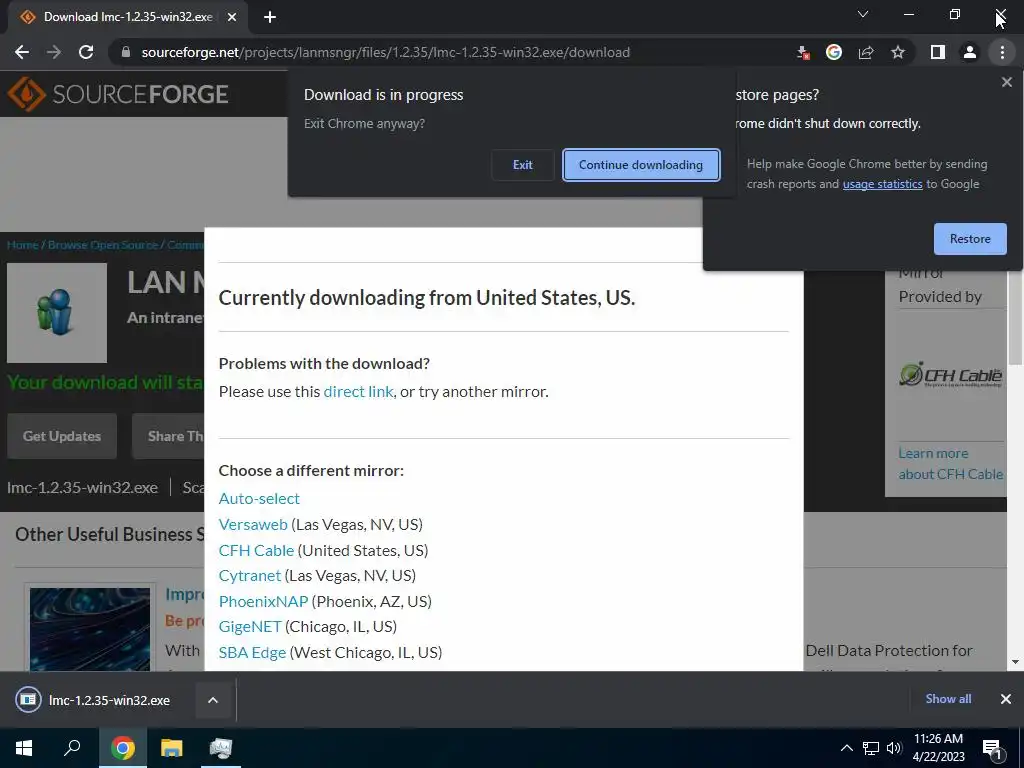This screenshot has width=1024, height=768.
Task: Open the lmc-1.2.35-win32.exe download item
Action: pos(93,700)
